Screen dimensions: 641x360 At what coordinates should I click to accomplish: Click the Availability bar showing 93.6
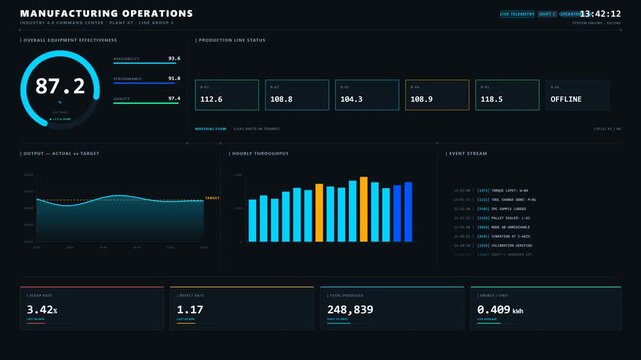147,60
